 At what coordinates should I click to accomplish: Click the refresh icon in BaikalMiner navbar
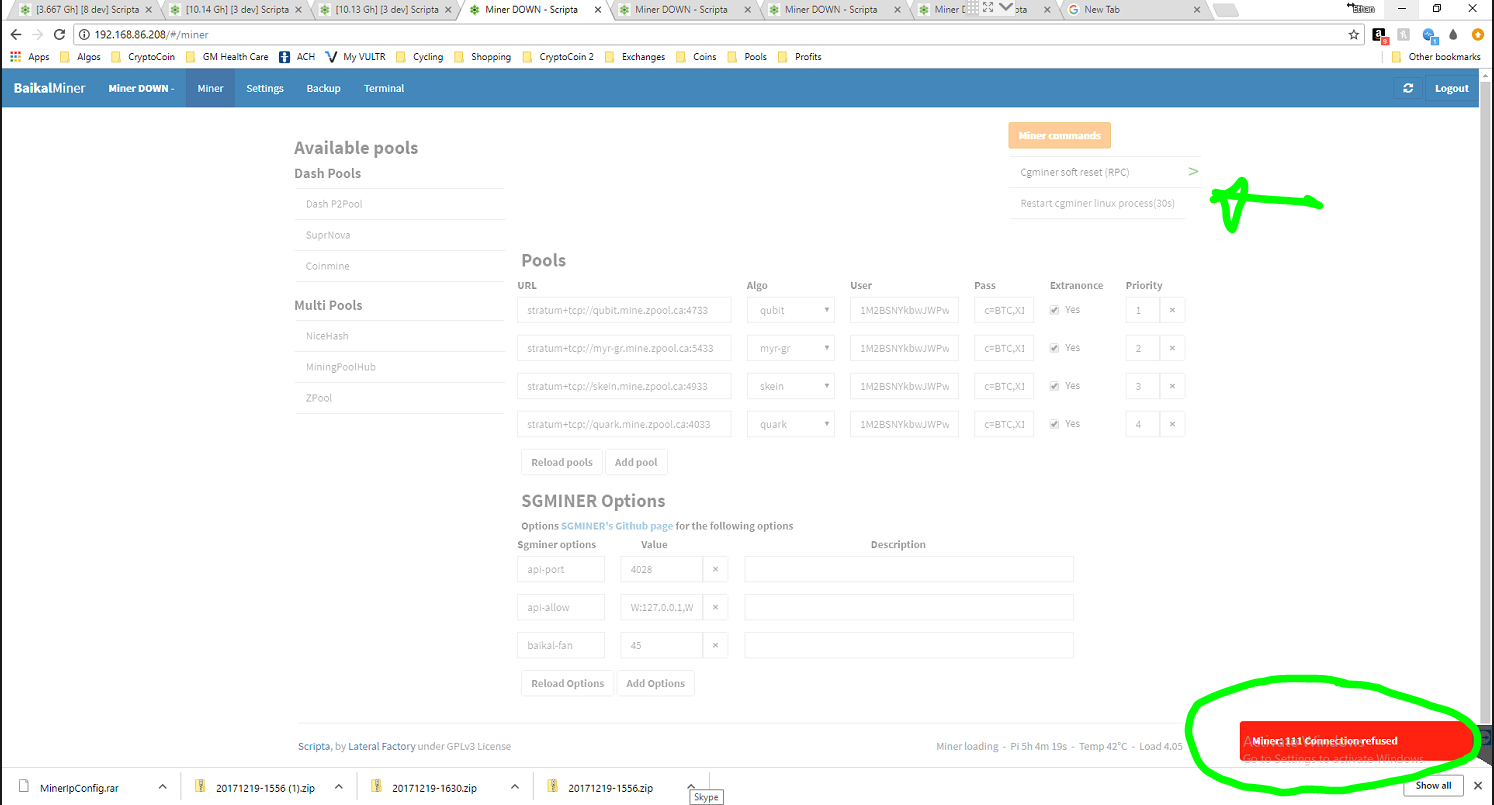(1407, 88)
